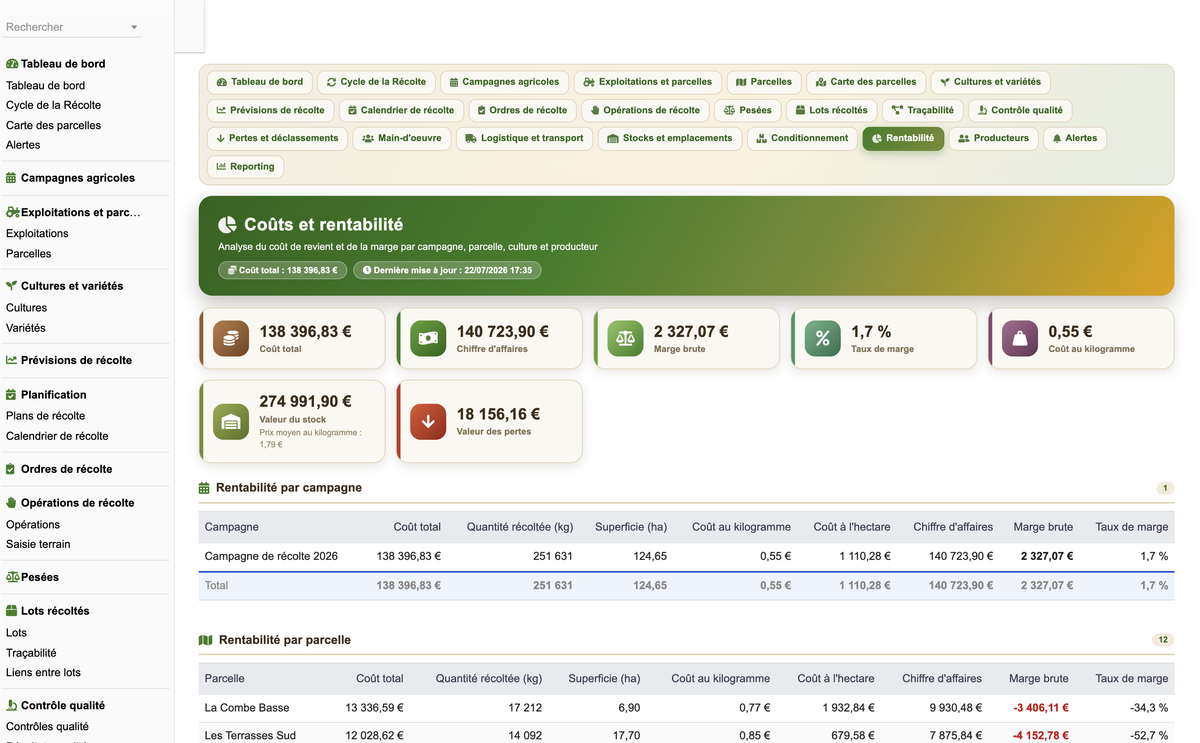Go to Variétés in the sidebar
1200x743 pixels.
click(x=26, y=328)
